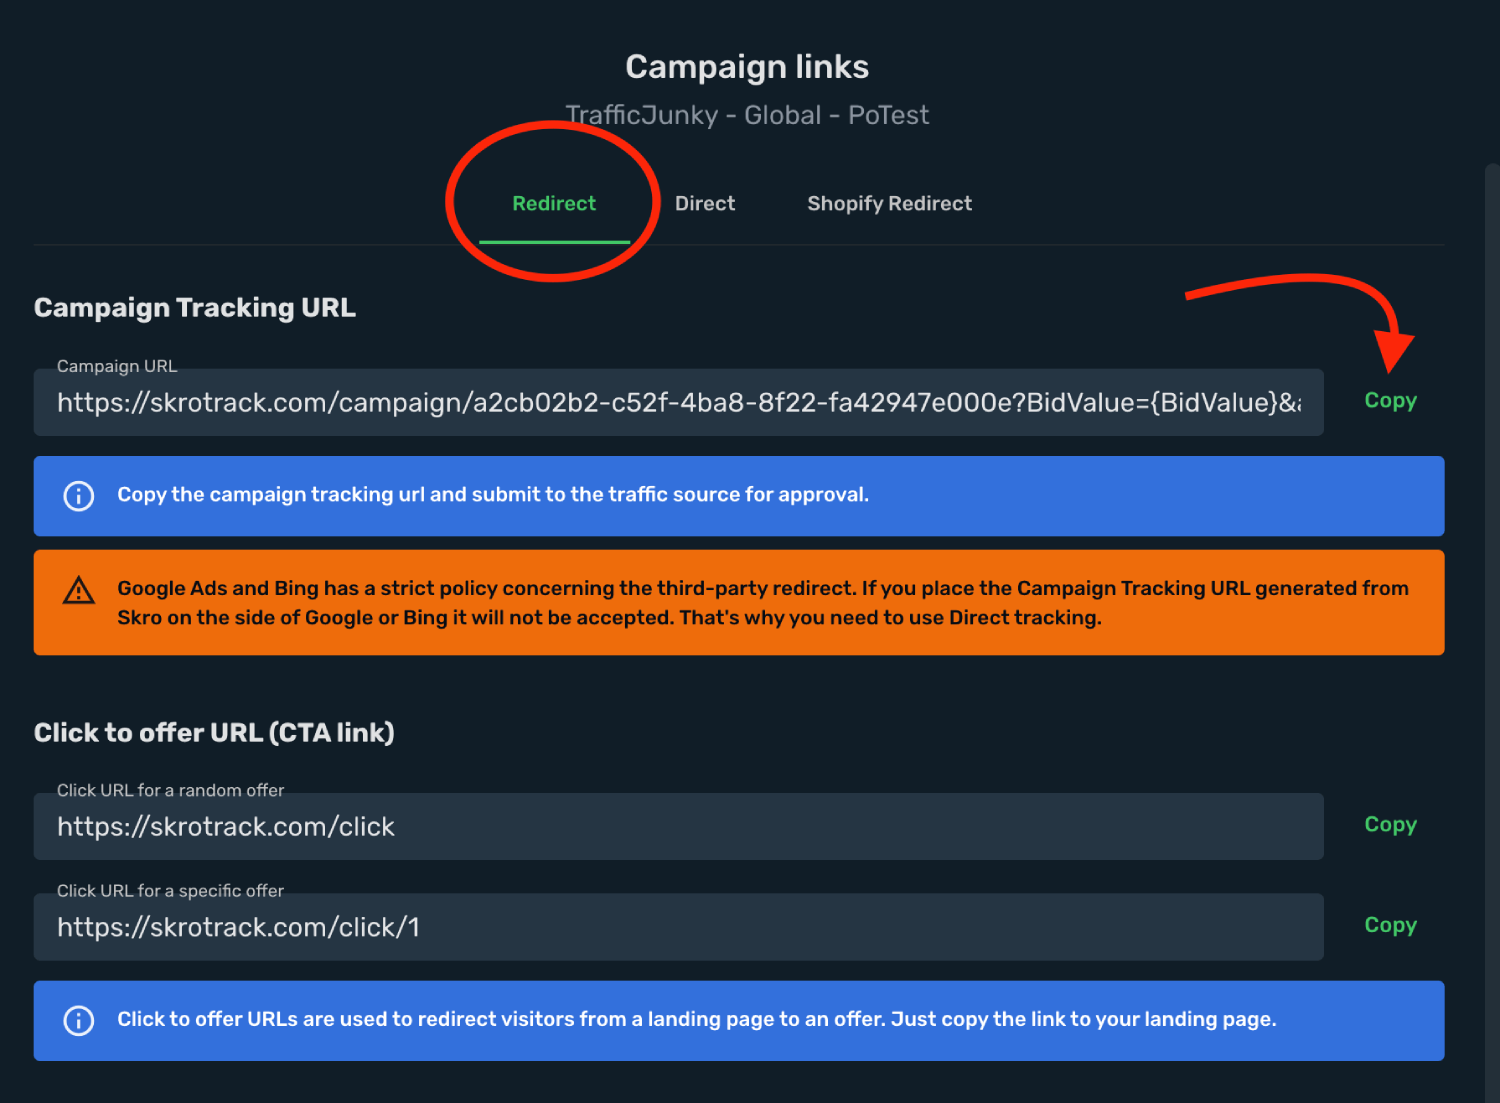Copy the Campaign URL
The width and height of the screenshot is (1500, 1103).
tap(1390, 401)
